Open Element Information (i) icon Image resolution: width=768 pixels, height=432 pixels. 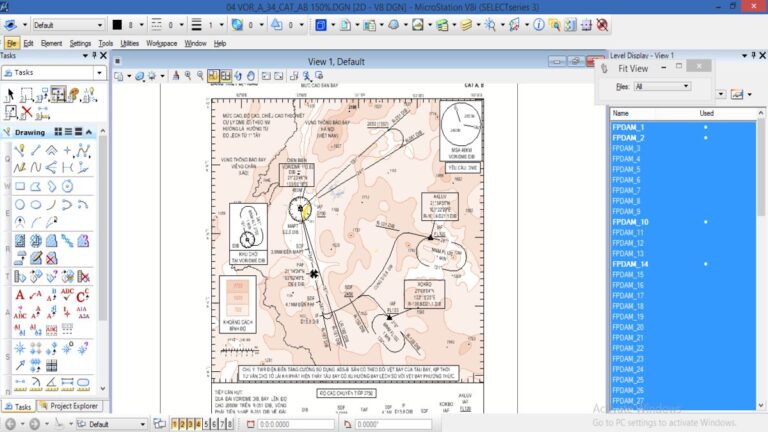coord(538,24)
